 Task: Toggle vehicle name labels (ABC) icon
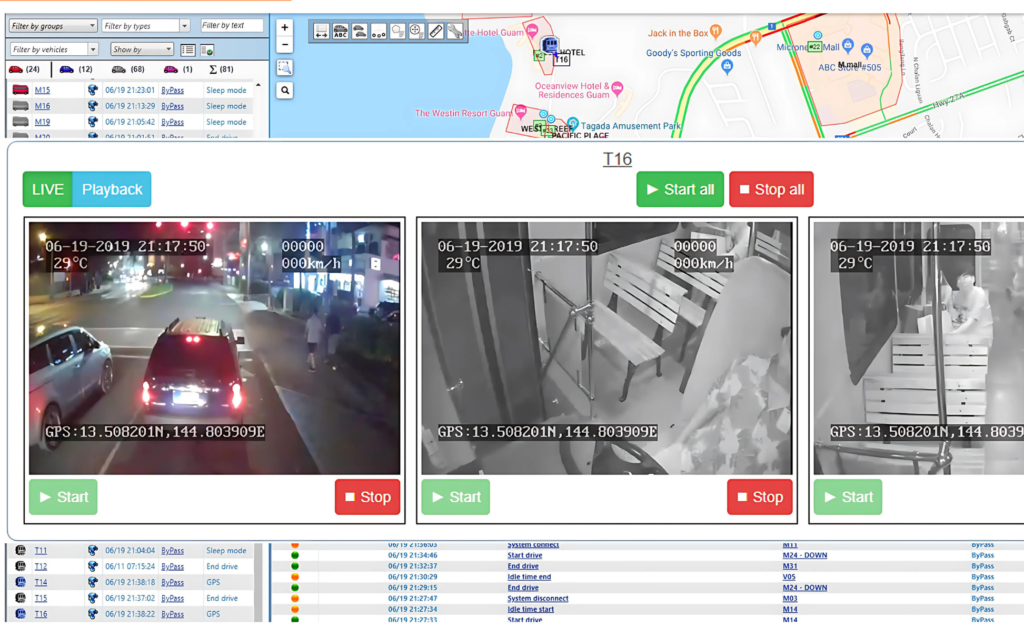(x=340, y=31)
